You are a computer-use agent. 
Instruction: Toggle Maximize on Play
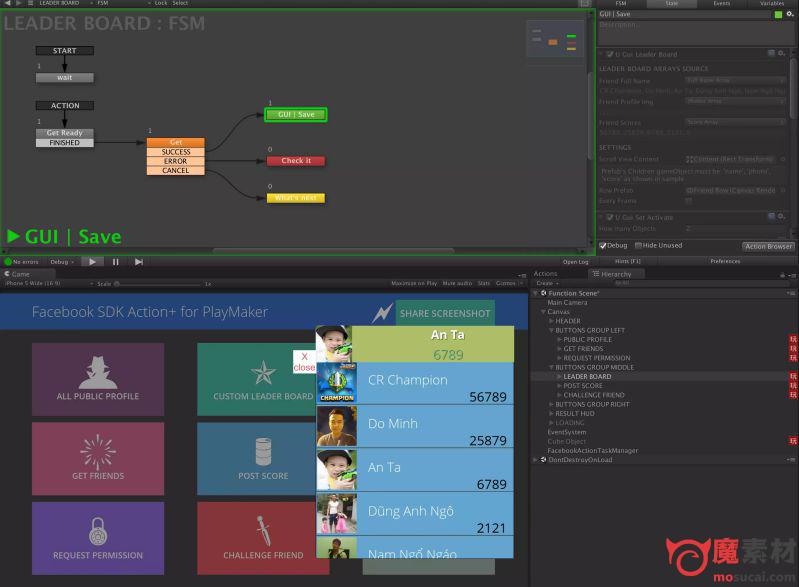click(414, 283)
